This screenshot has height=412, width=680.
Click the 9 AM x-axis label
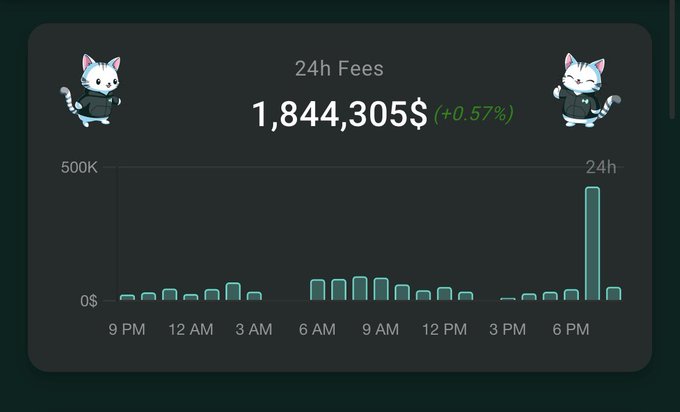(381, 330)
